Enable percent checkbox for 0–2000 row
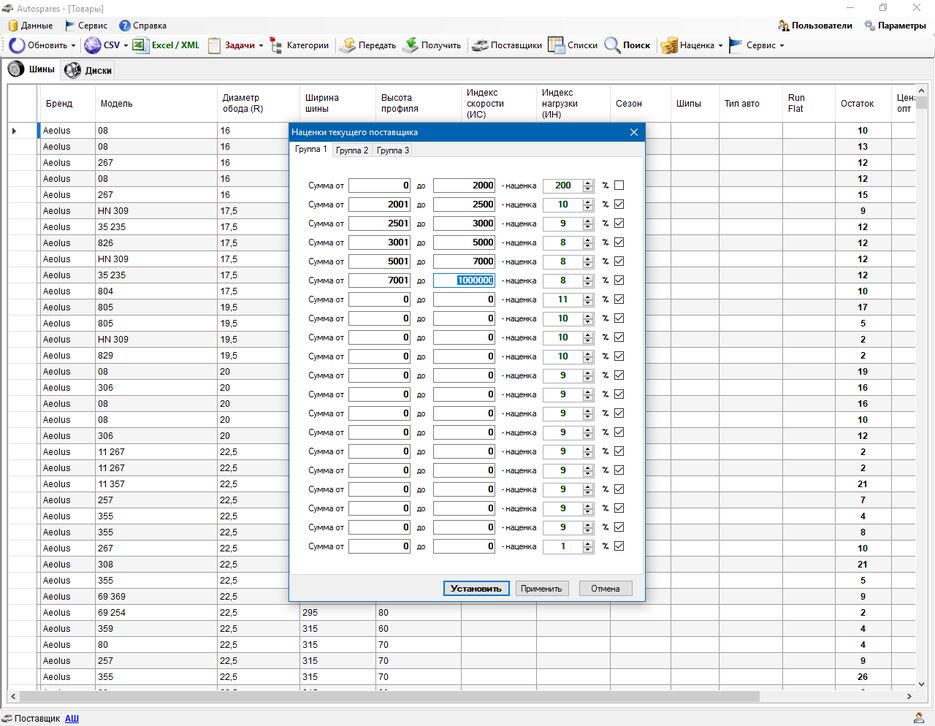Viewport: 935px width, 726px height. tap(619, 185)
